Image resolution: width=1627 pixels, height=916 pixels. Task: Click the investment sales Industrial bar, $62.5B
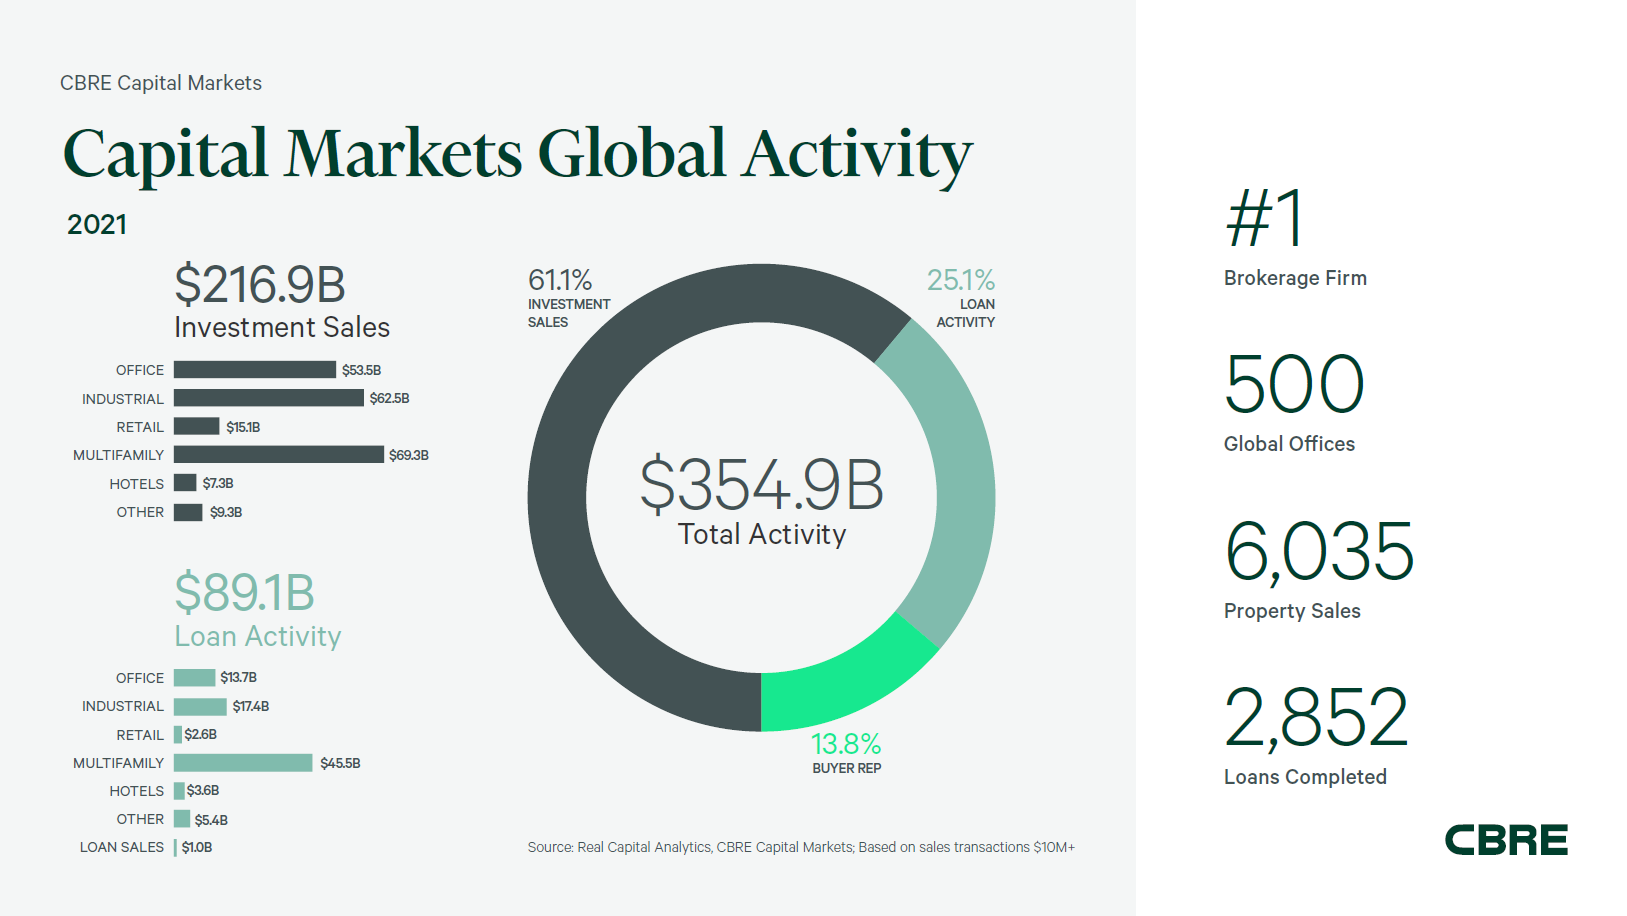pyautogui.click(x=269, y=398)
